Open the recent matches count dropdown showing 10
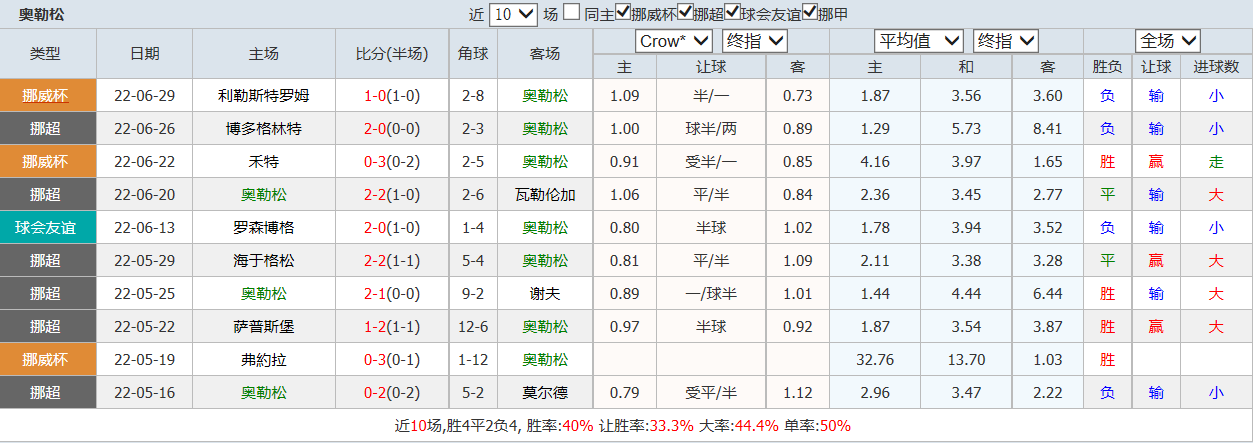Screen dimensions: 1254x443 coord(515,14)
